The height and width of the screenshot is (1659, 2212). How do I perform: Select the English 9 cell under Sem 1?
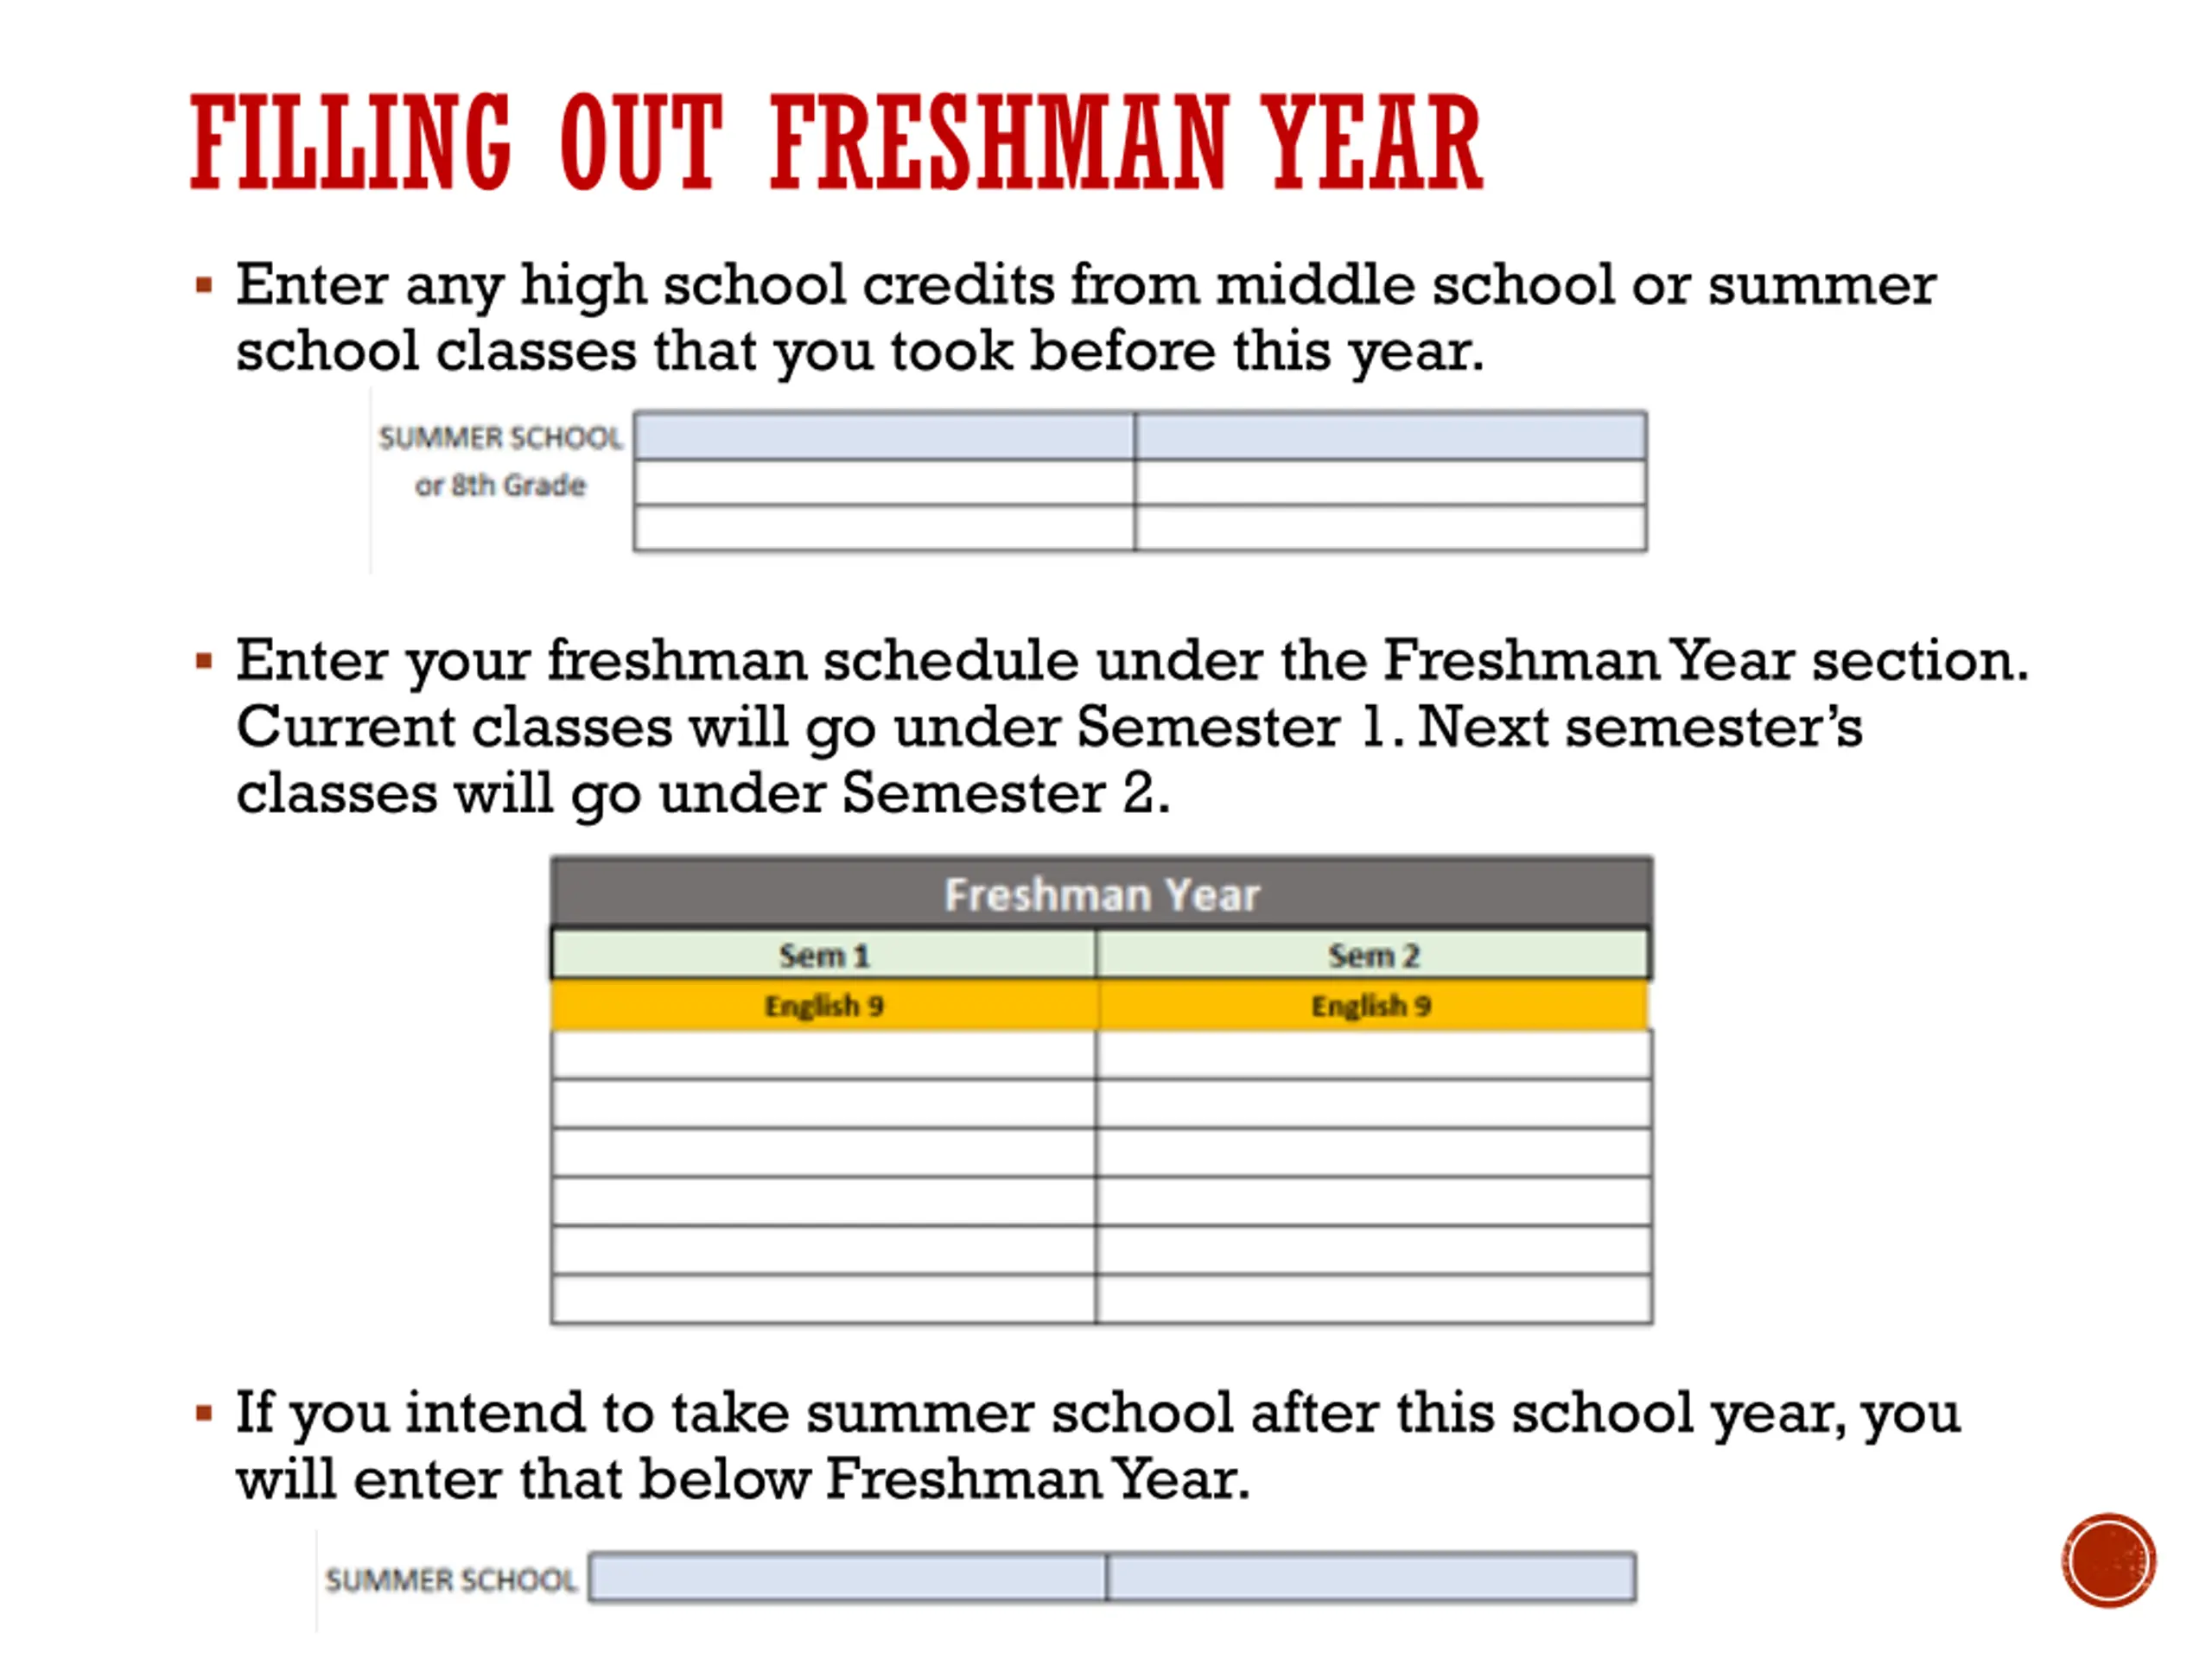[823, 1005]
